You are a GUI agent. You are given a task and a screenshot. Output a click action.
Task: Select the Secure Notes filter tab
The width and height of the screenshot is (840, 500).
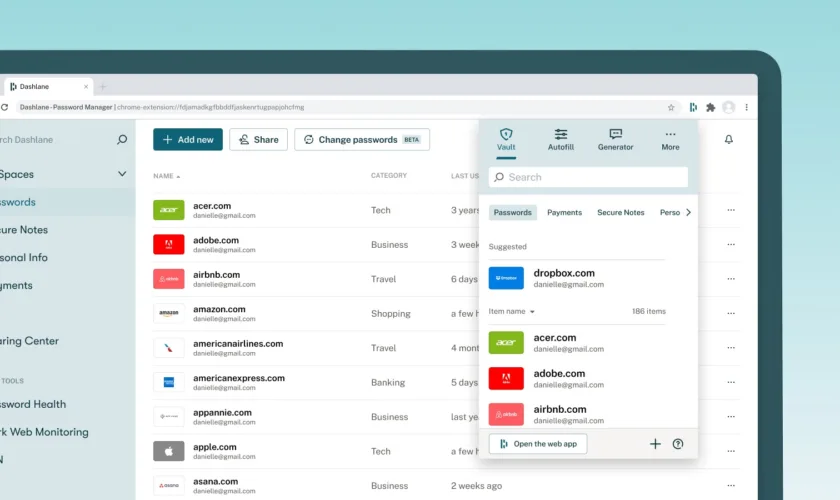click(620, 212)
